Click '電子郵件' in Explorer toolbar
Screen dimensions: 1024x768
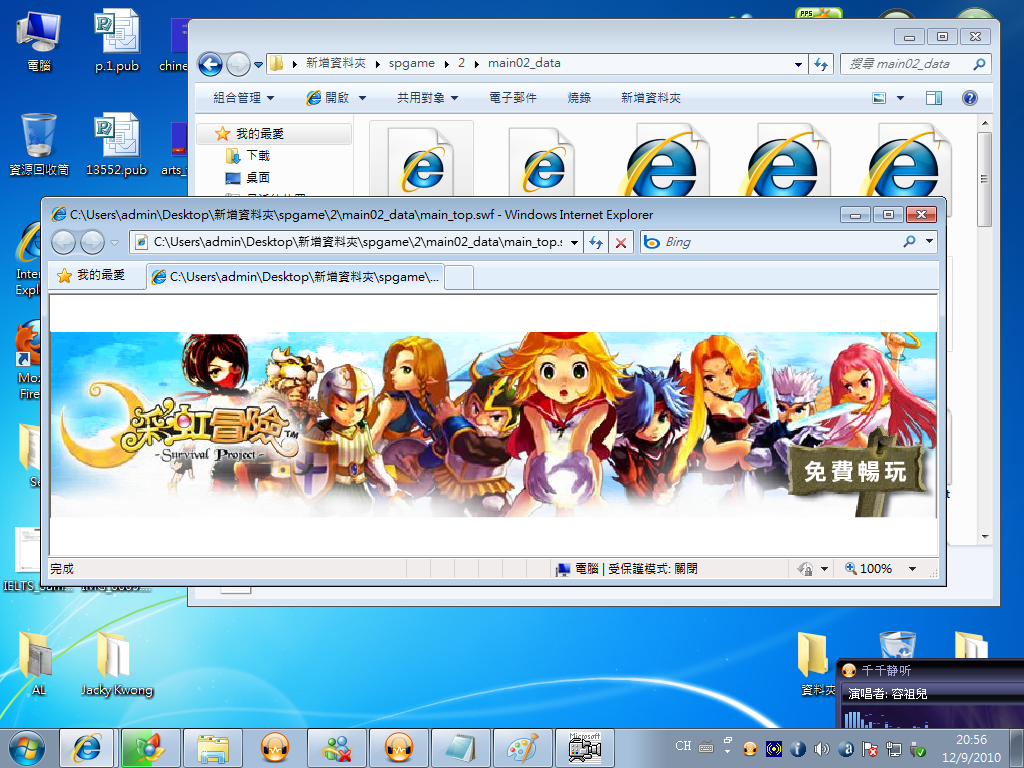513,98
